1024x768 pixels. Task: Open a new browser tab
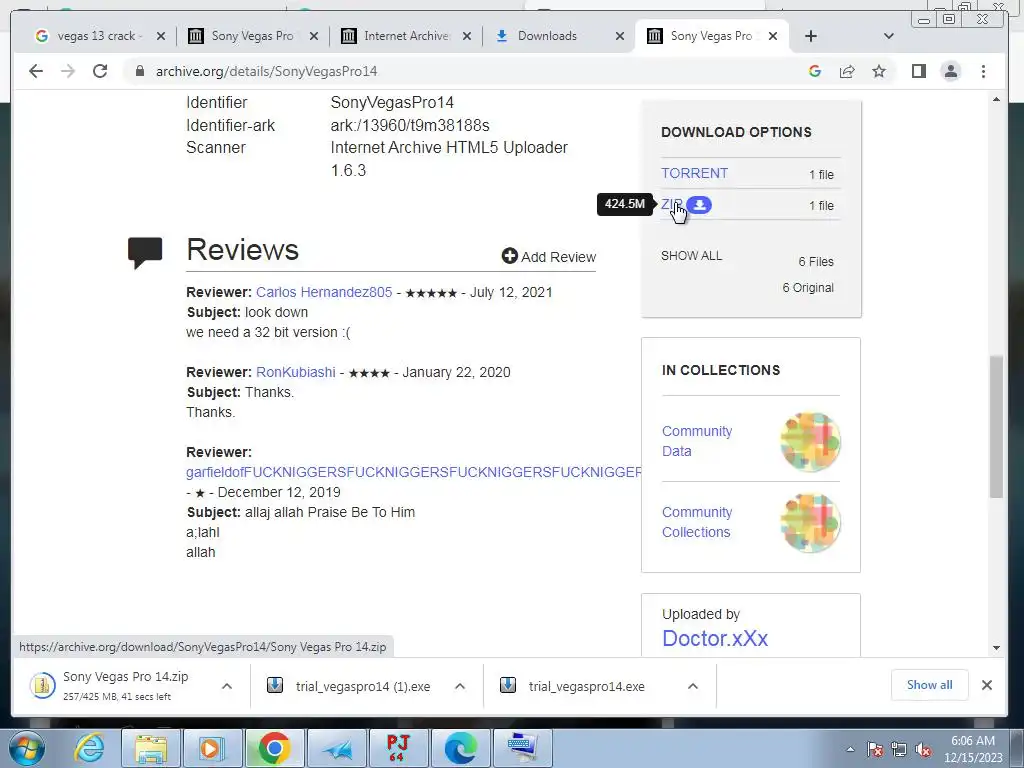pyautogui.click(x=810, y=36)
